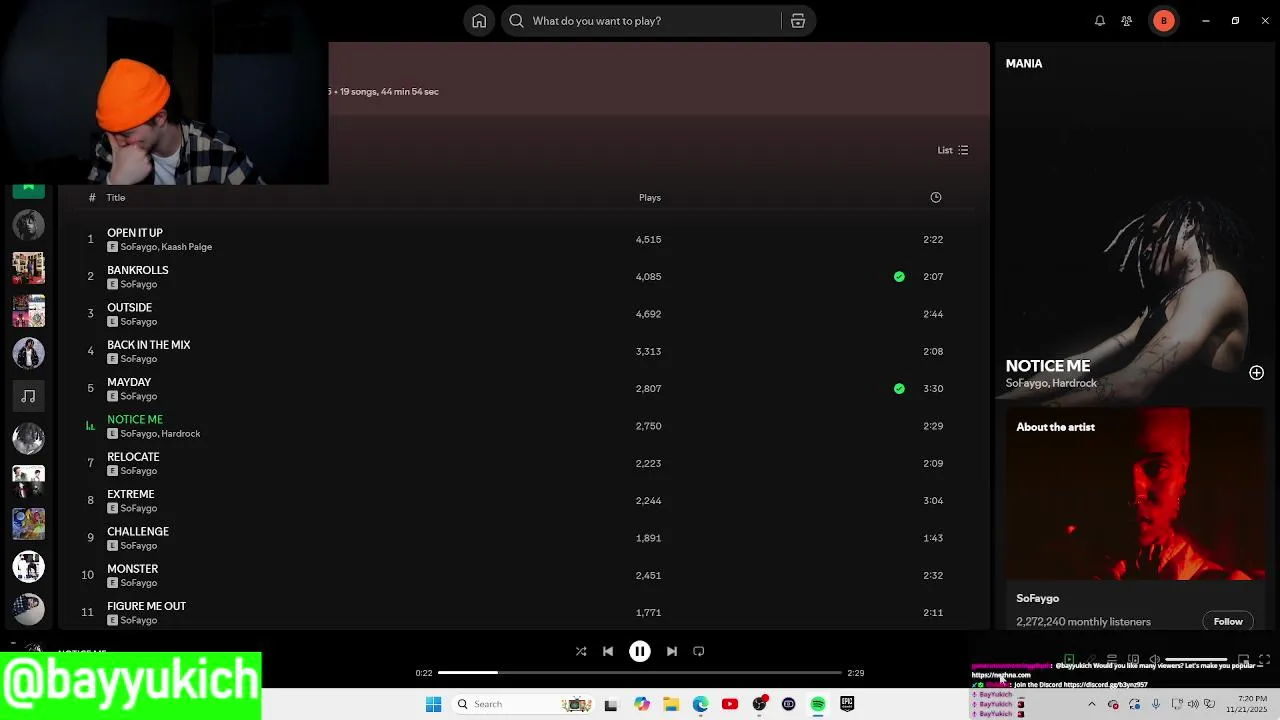Click the 'Plays' column header
The height and width of the screenshot is (720, 1280).
point(650,198)
